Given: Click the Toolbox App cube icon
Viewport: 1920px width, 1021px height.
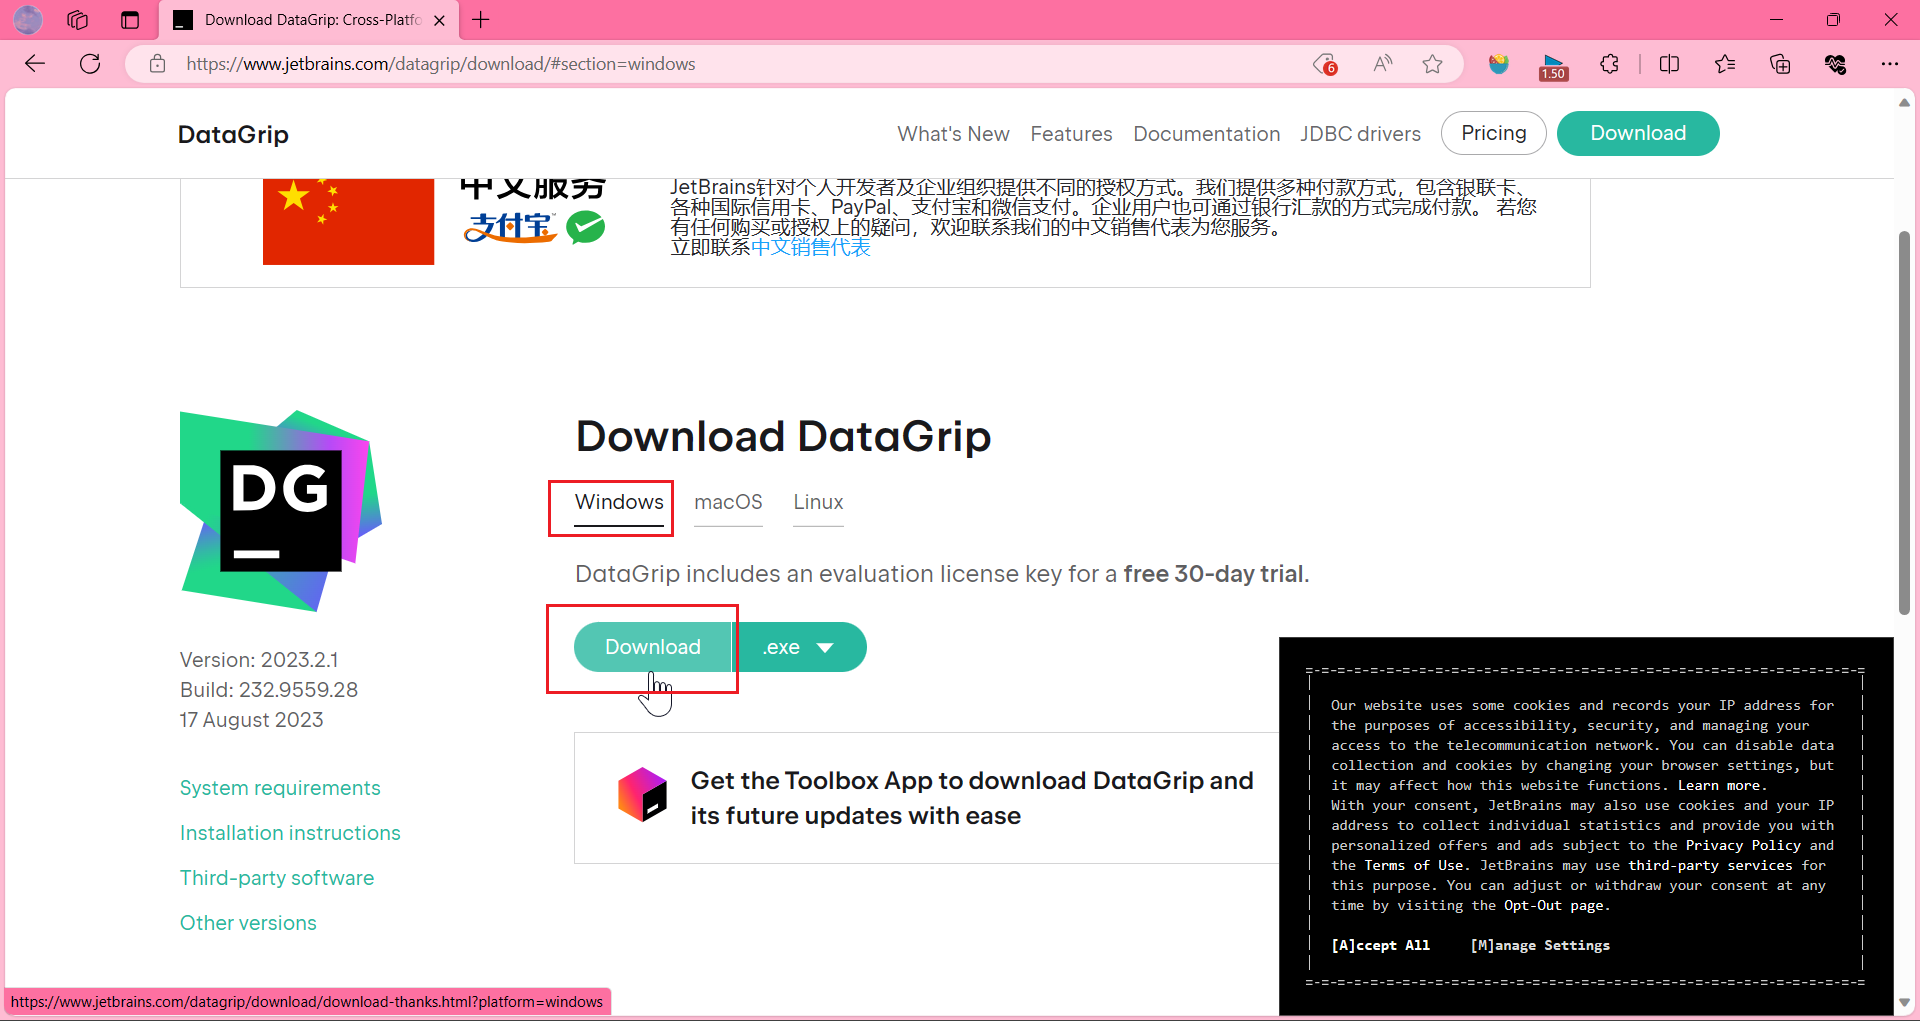Looking at the screenshot, I should pos(642,795).
